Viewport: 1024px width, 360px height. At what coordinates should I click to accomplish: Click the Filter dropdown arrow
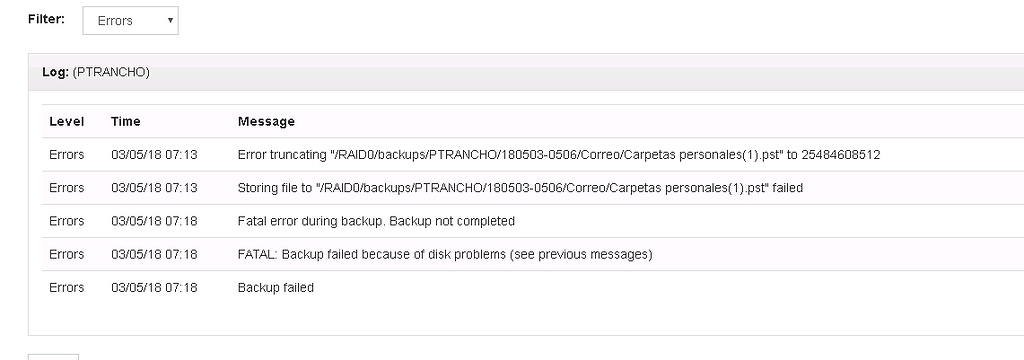(170, 20)
